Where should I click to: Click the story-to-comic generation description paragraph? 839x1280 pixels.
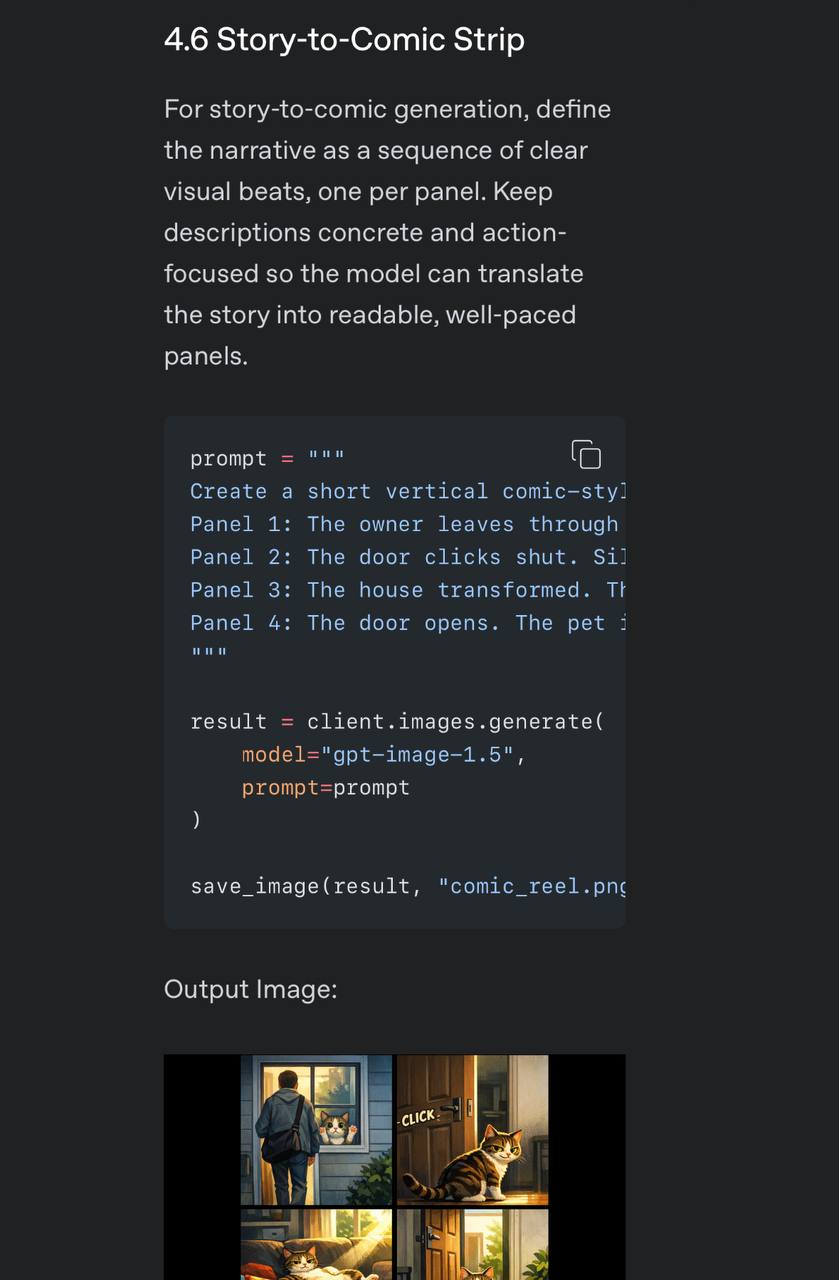pos(388,232)
